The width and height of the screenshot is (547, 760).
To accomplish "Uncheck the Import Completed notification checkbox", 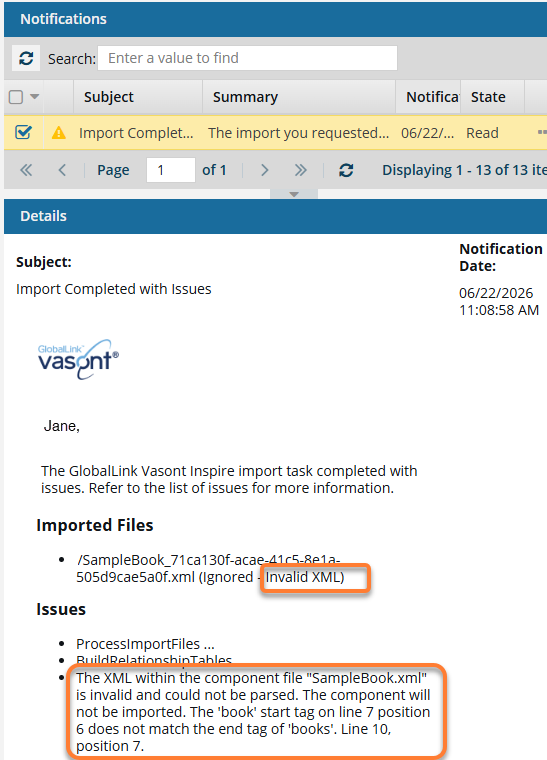I will tap(23, 132).
